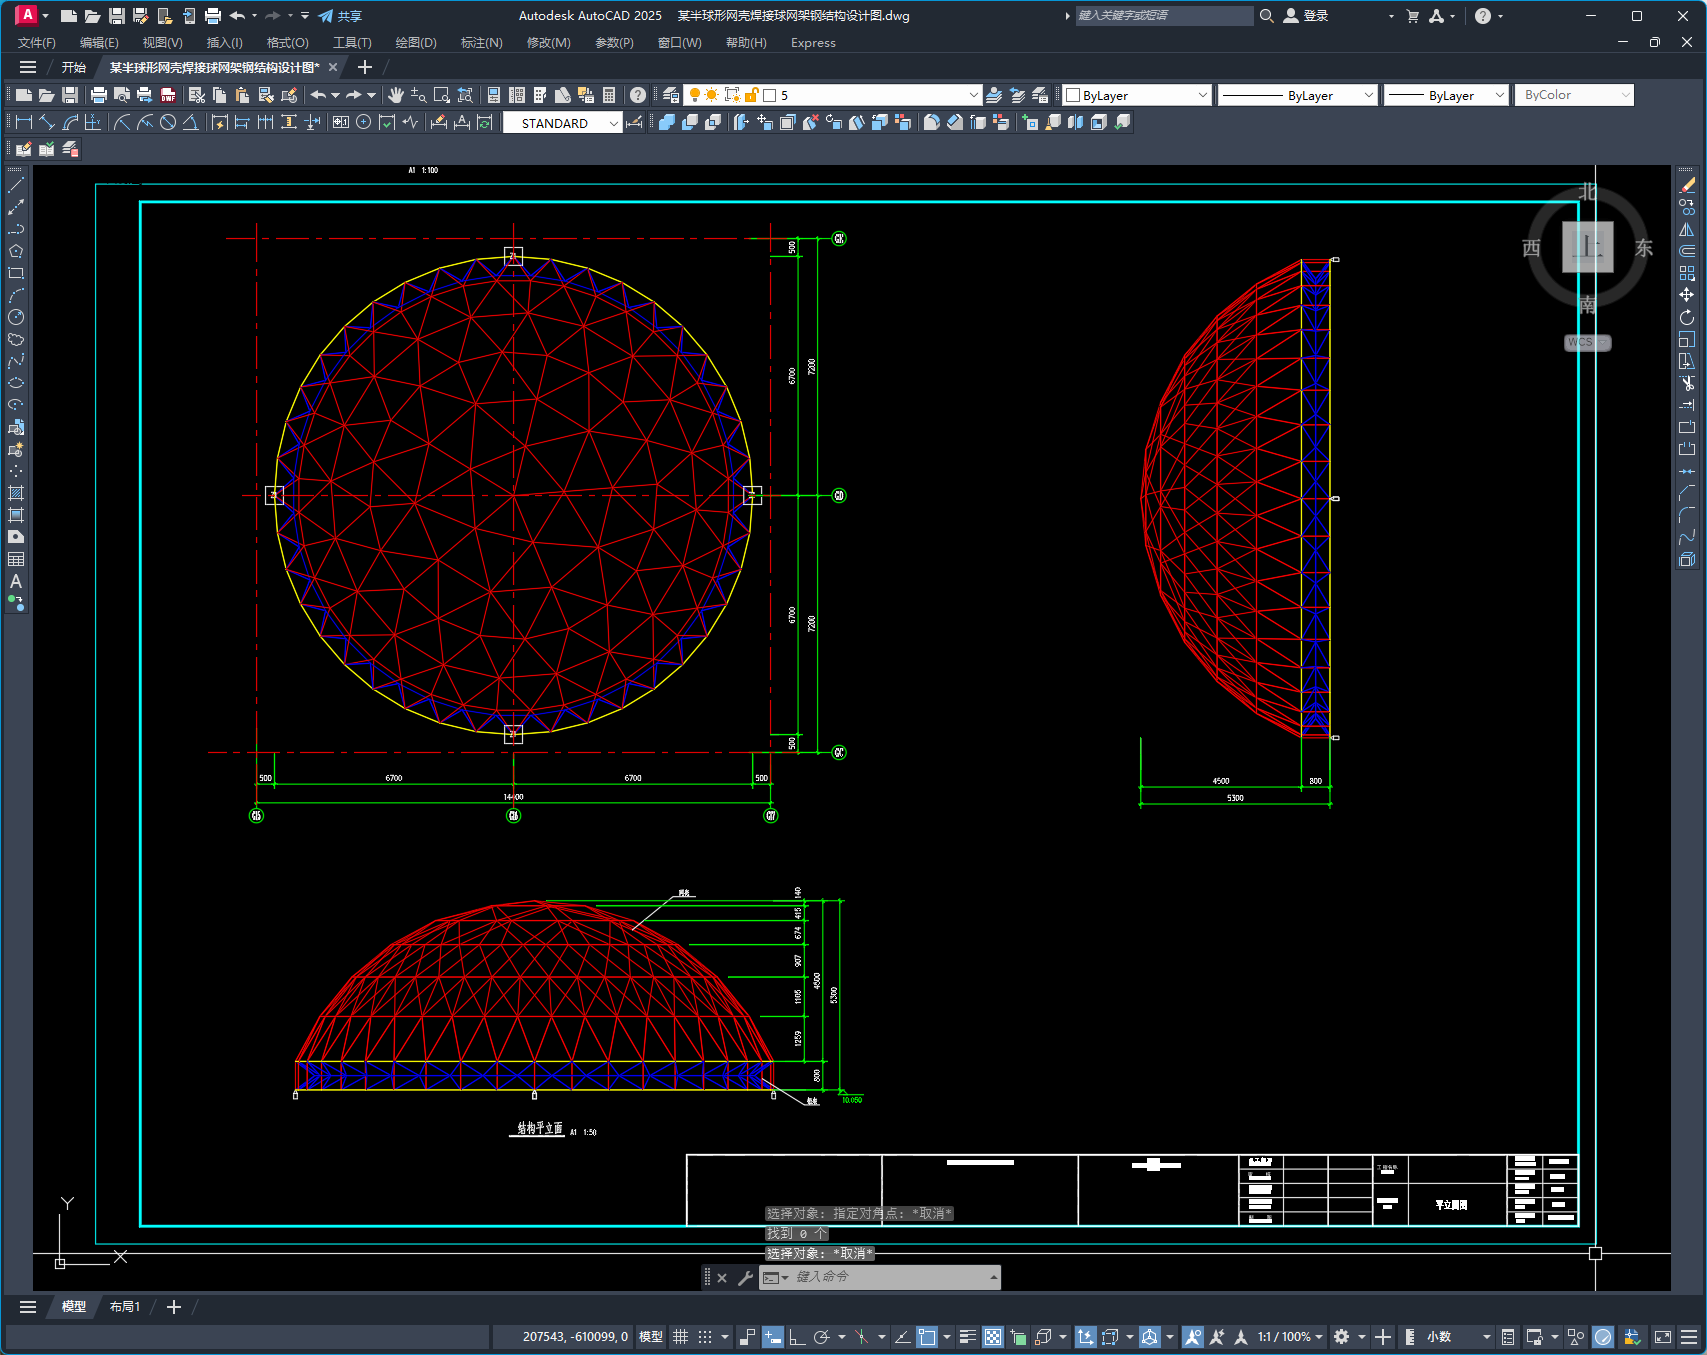Activate the Hatch tool
Screen dimensions: 1707x1355
[x=16, y=493]
